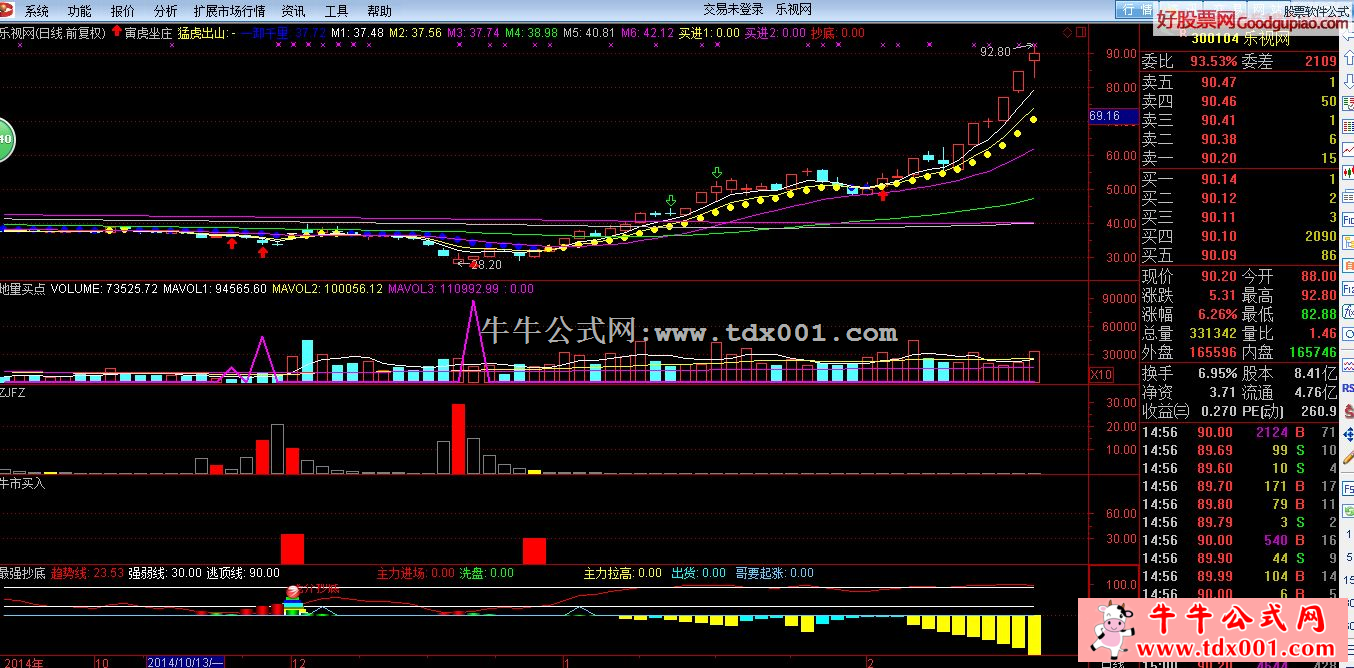Click the trade tick with volume 540 B

[x=1239, y=540]
